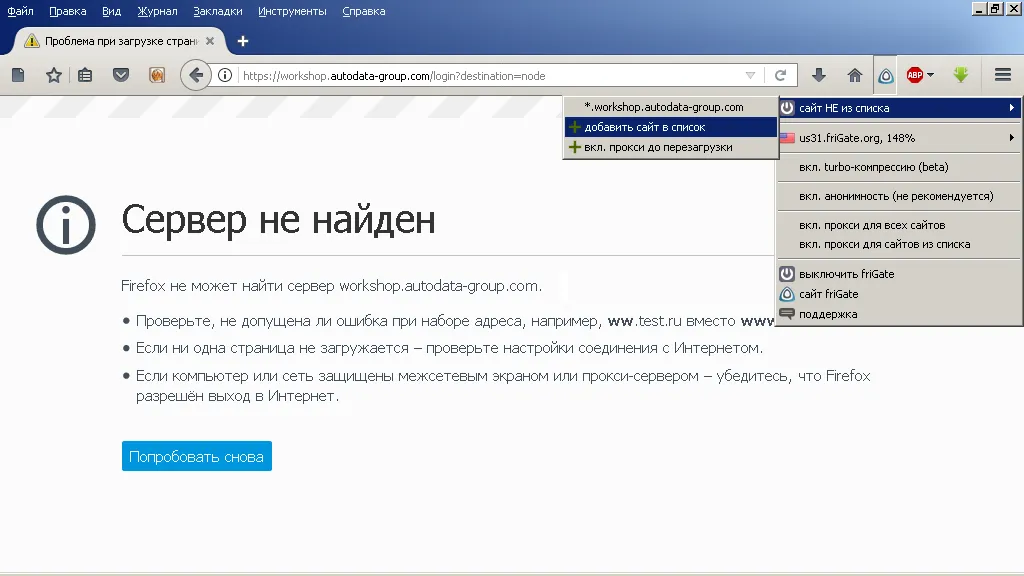1024x576 pixels.
Task: Choose 'вкл. прокси до перезагрузки'
Action: (x=671, y=148)
